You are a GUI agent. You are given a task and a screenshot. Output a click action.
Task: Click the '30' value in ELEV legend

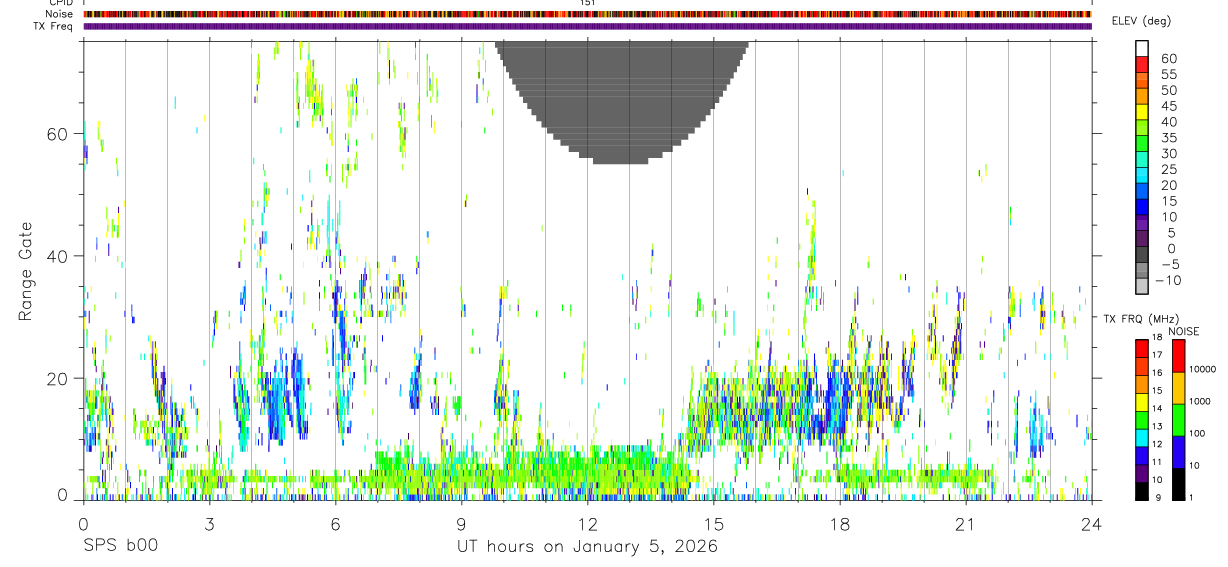(1168, 154)
